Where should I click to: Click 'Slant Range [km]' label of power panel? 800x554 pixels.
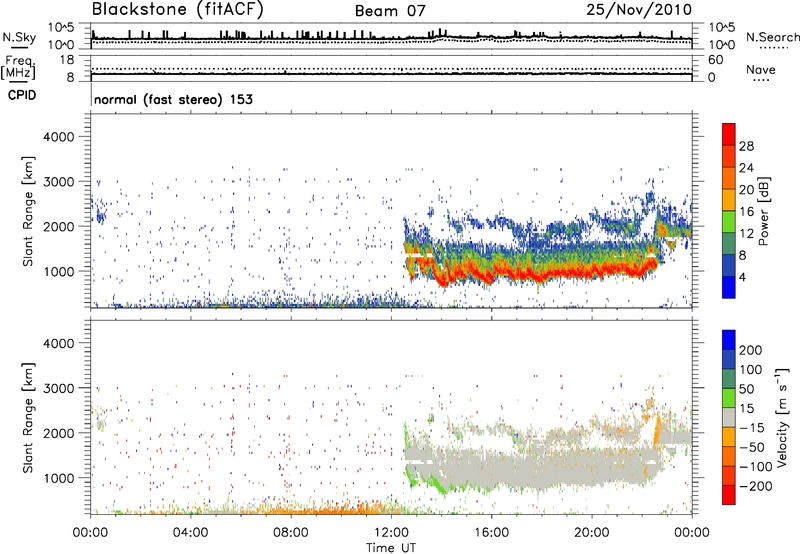pos(28,211)
